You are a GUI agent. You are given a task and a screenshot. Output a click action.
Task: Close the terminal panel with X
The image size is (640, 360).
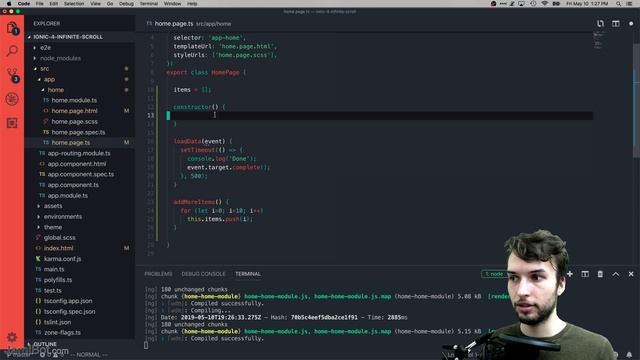point(631,274)
